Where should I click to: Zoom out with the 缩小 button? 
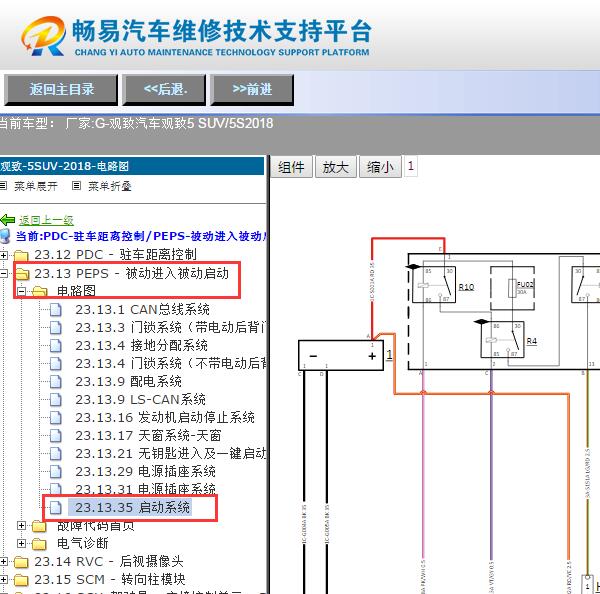coord(380,167)
